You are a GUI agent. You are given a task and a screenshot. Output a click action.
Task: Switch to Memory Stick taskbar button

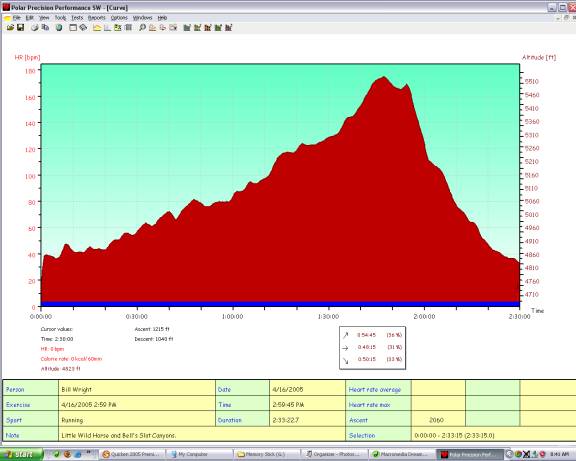click(x=266, y=454)
